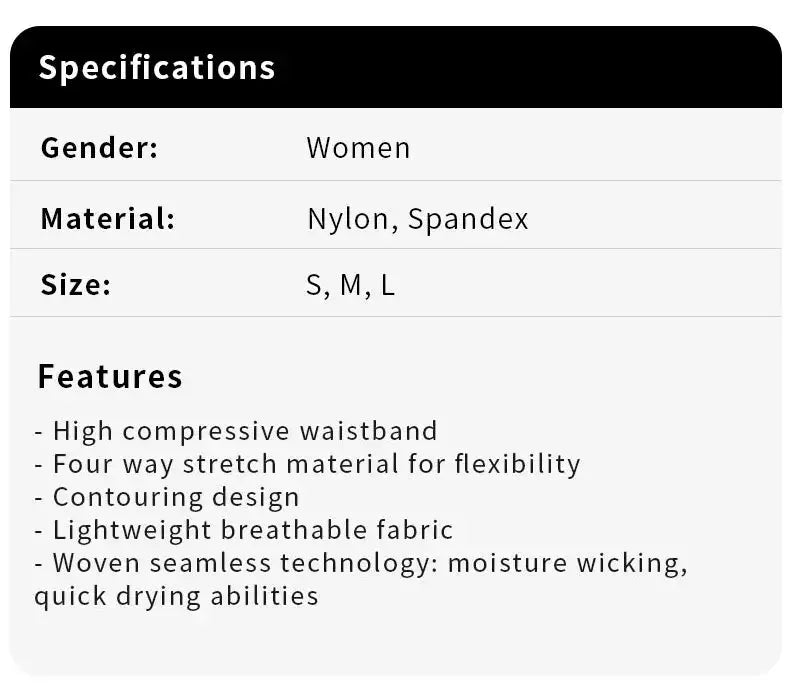Image resolution: width=790 pixels, height=700 pixels.
Task: Click the 'moisture wicking' text
Action: [x=567, y=563]
